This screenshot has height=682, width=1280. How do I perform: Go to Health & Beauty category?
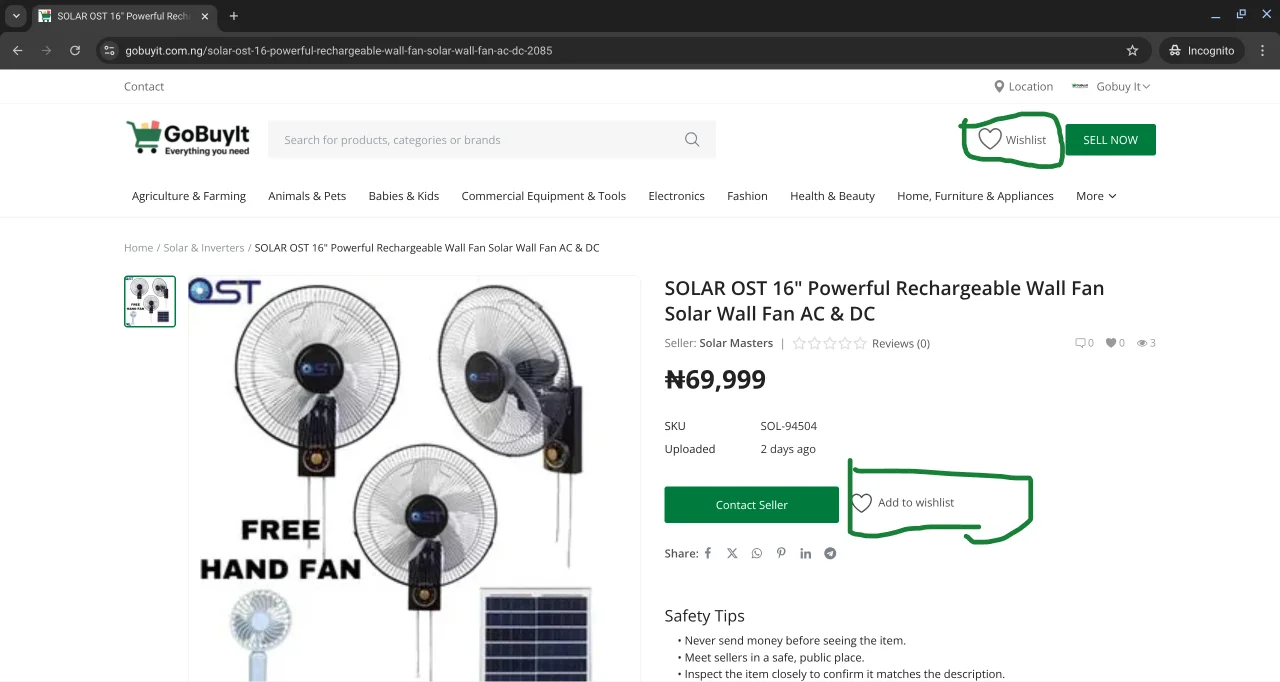(832, 196)
